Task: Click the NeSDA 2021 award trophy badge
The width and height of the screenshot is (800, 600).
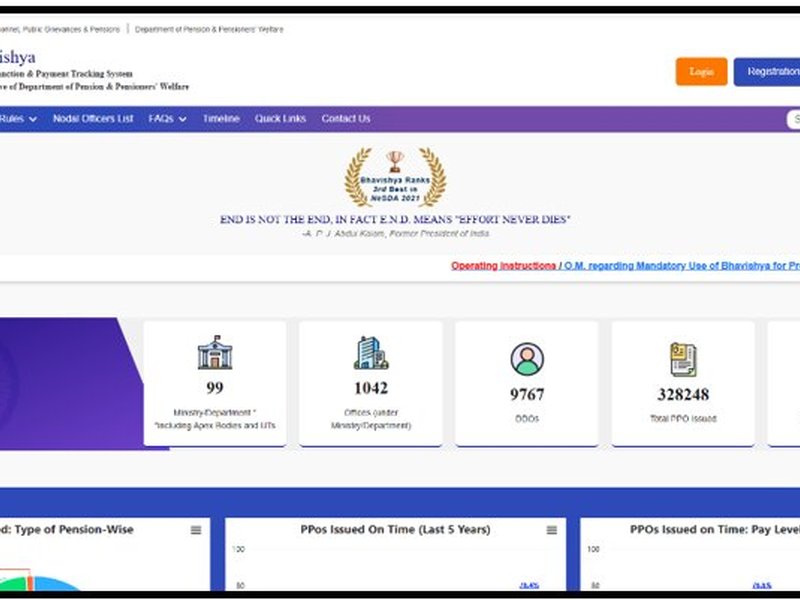Action: 395,178
